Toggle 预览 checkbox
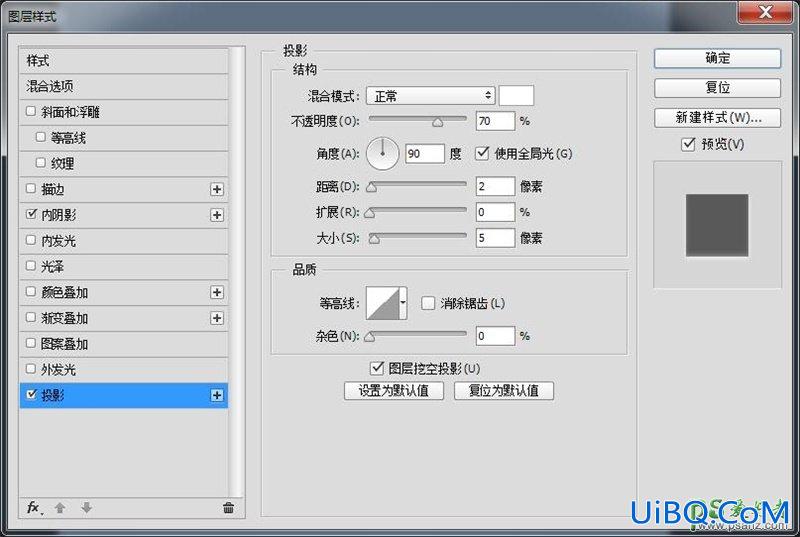Viewport: 800px width, 537px height. click(688, 144)
